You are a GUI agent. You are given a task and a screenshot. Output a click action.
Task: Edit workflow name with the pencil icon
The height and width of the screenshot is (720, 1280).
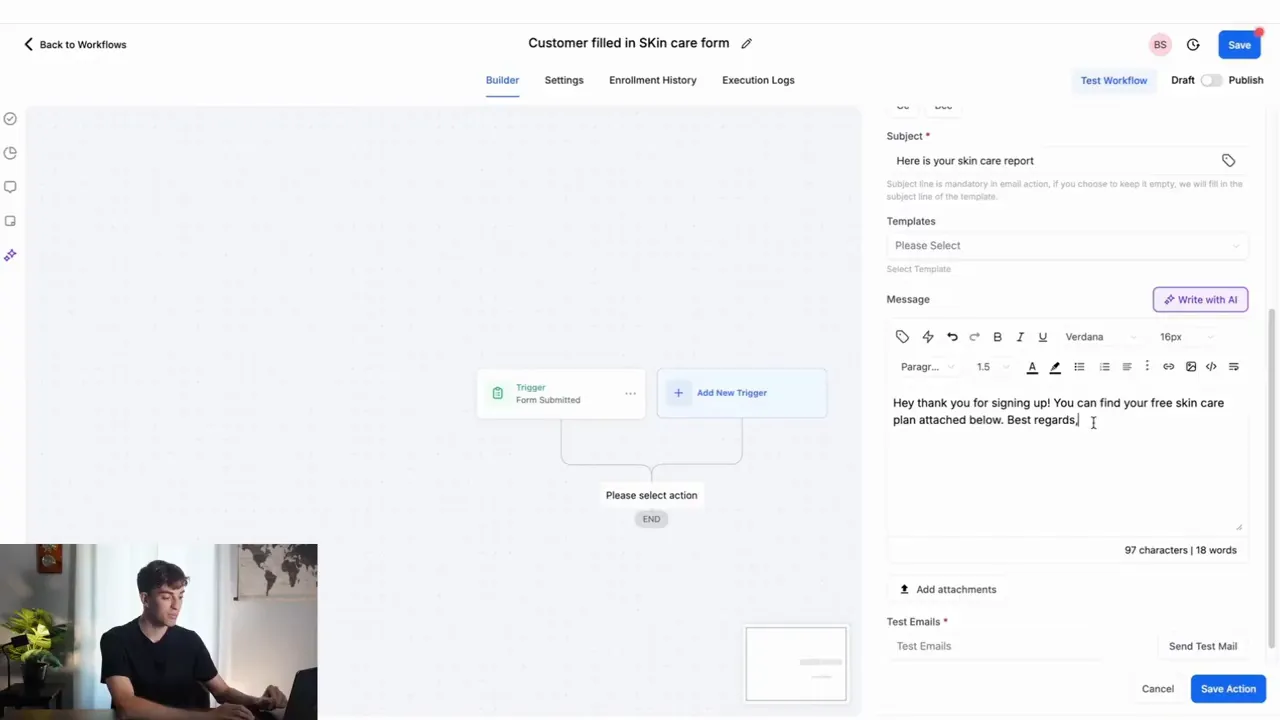coord(746,43)
